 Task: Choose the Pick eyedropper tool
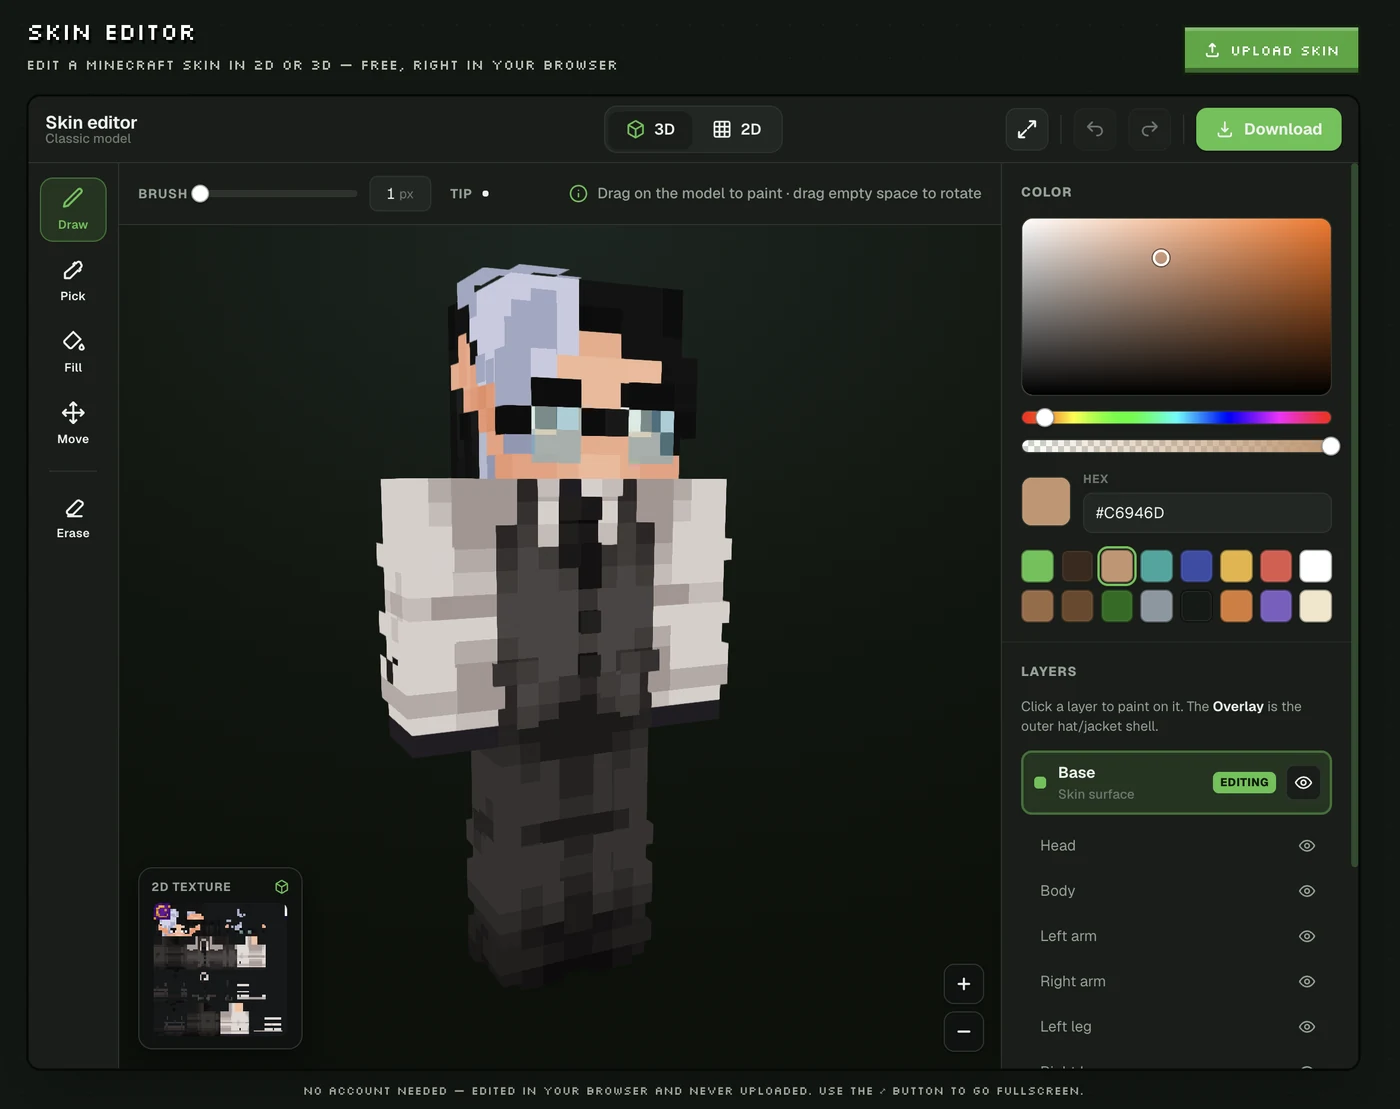point(73,281)
